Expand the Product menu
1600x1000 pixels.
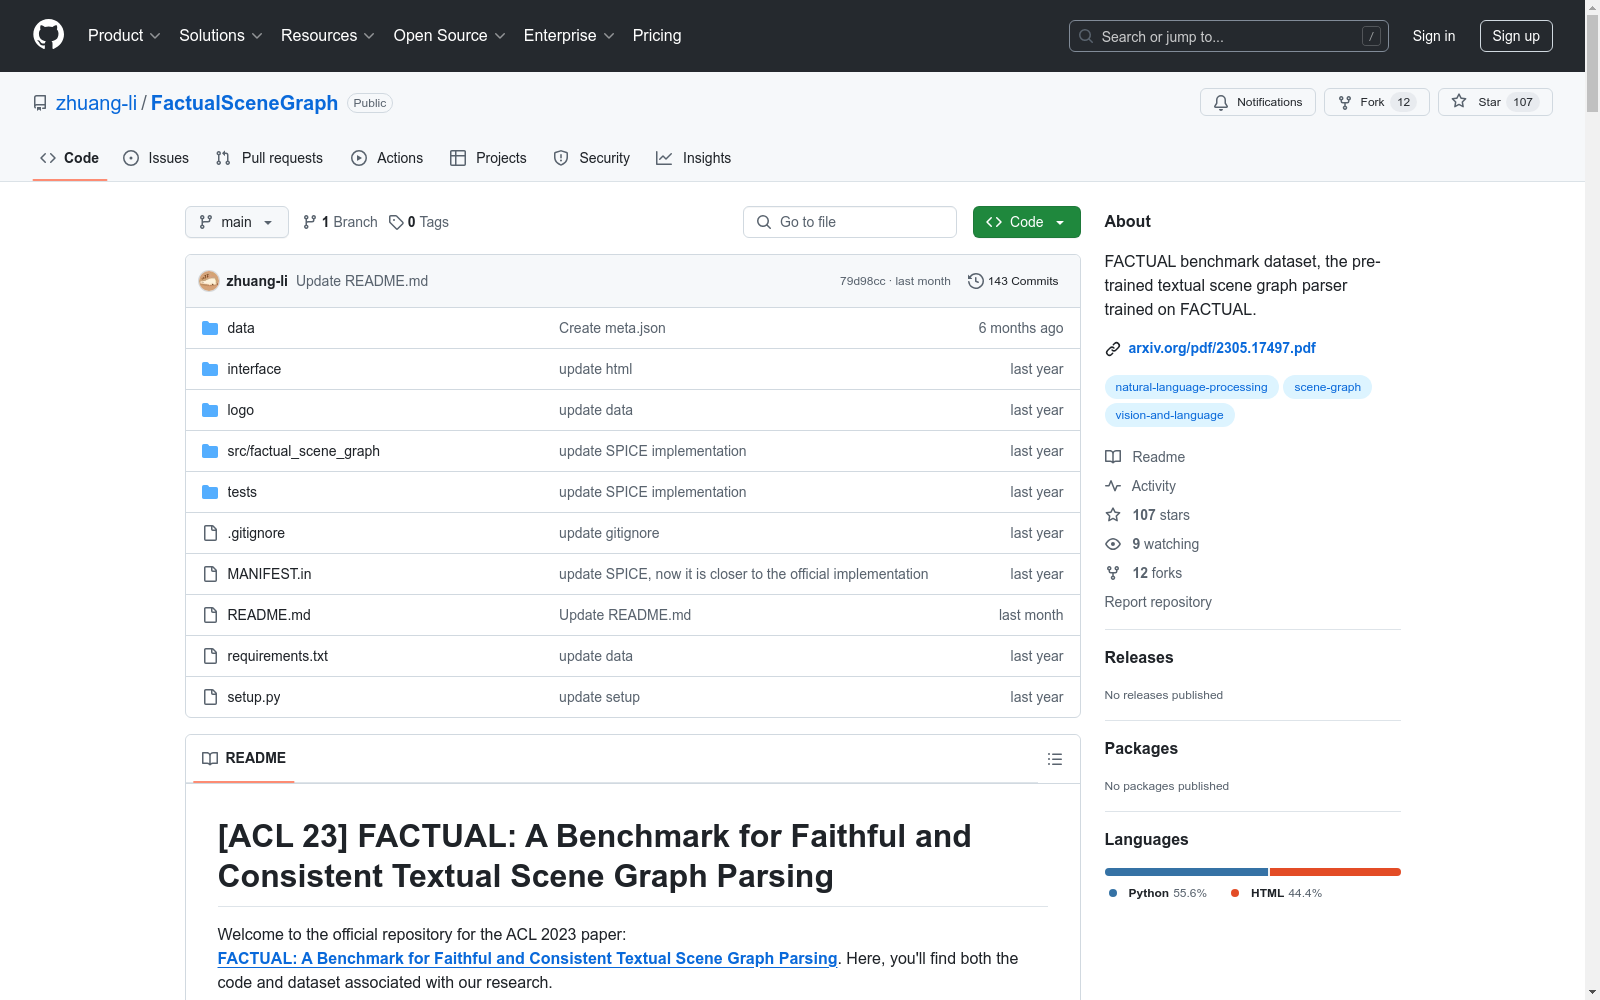click(x=124, y=36)
